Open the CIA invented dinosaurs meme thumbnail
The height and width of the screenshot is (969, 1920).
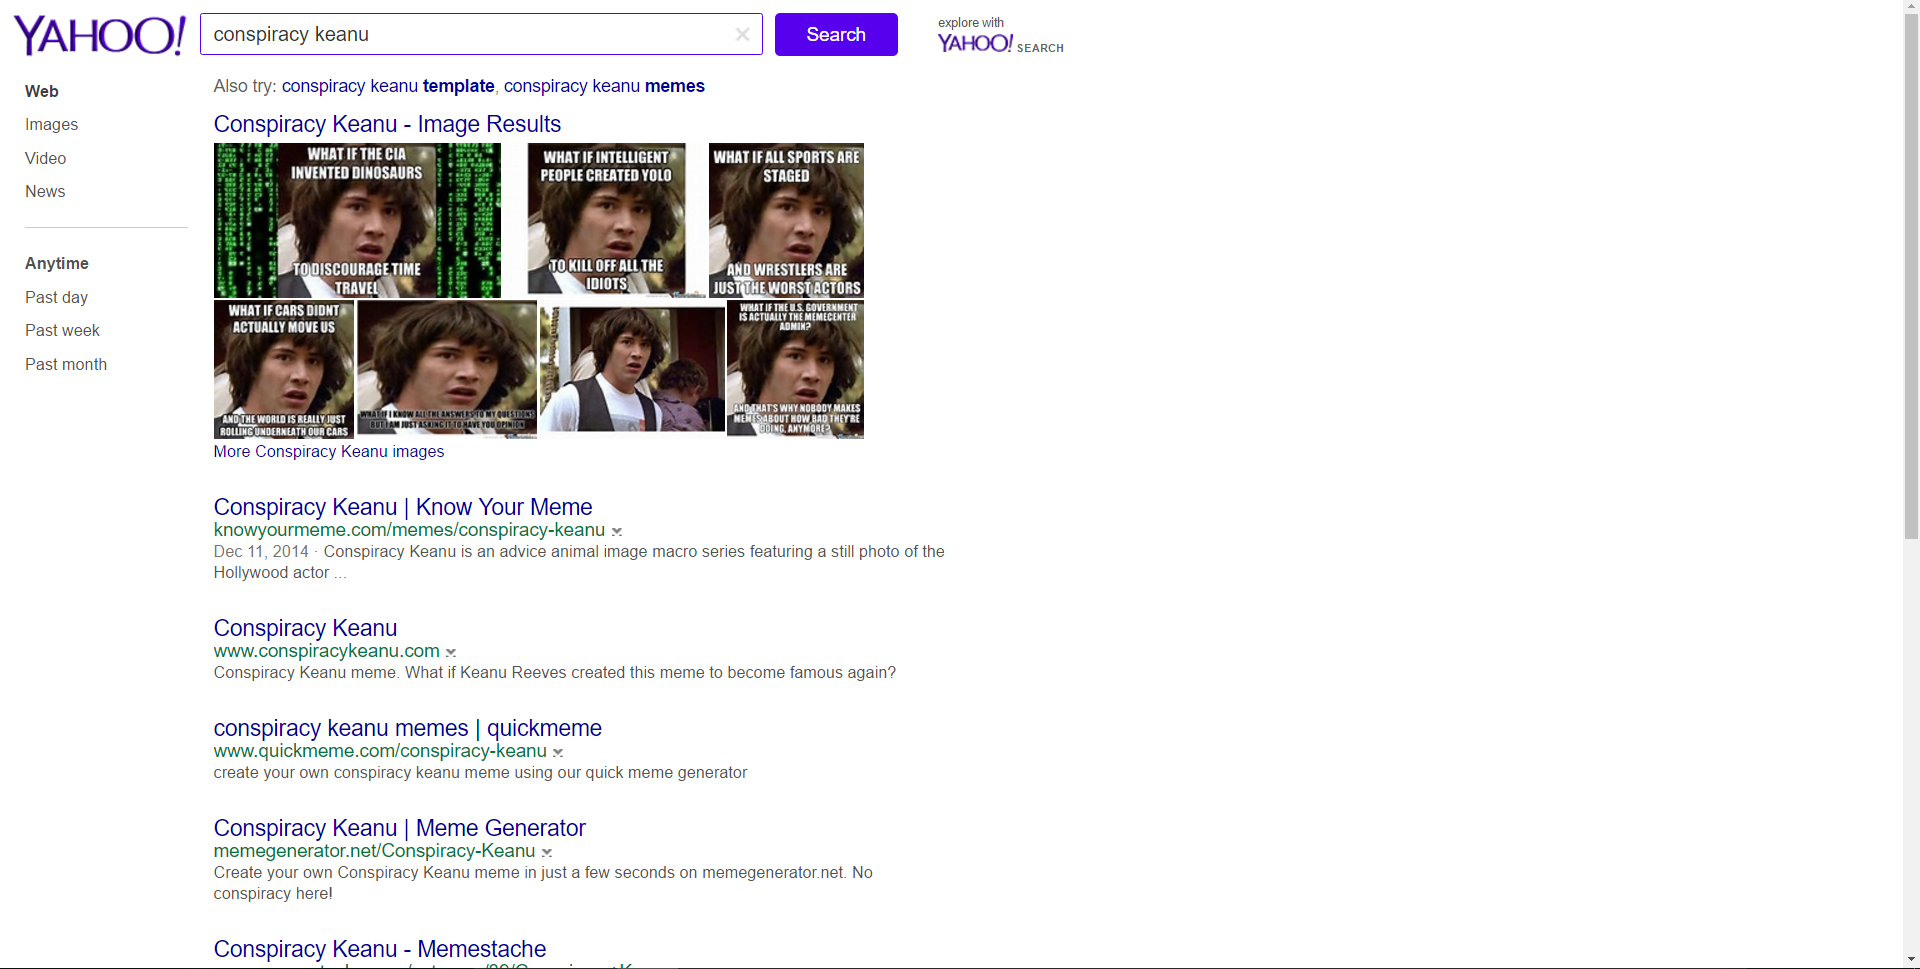pos(357,220)
